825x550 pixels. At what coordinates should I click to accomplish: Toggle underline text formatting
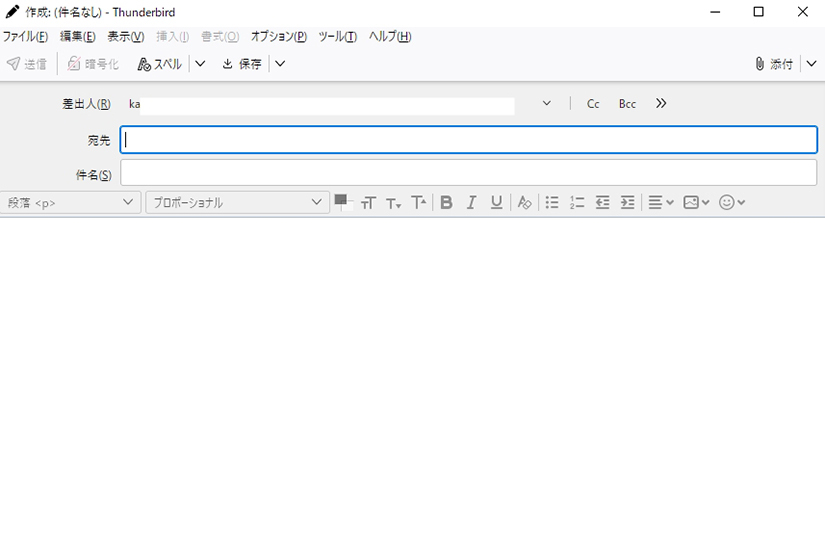[x=496, y=202]
